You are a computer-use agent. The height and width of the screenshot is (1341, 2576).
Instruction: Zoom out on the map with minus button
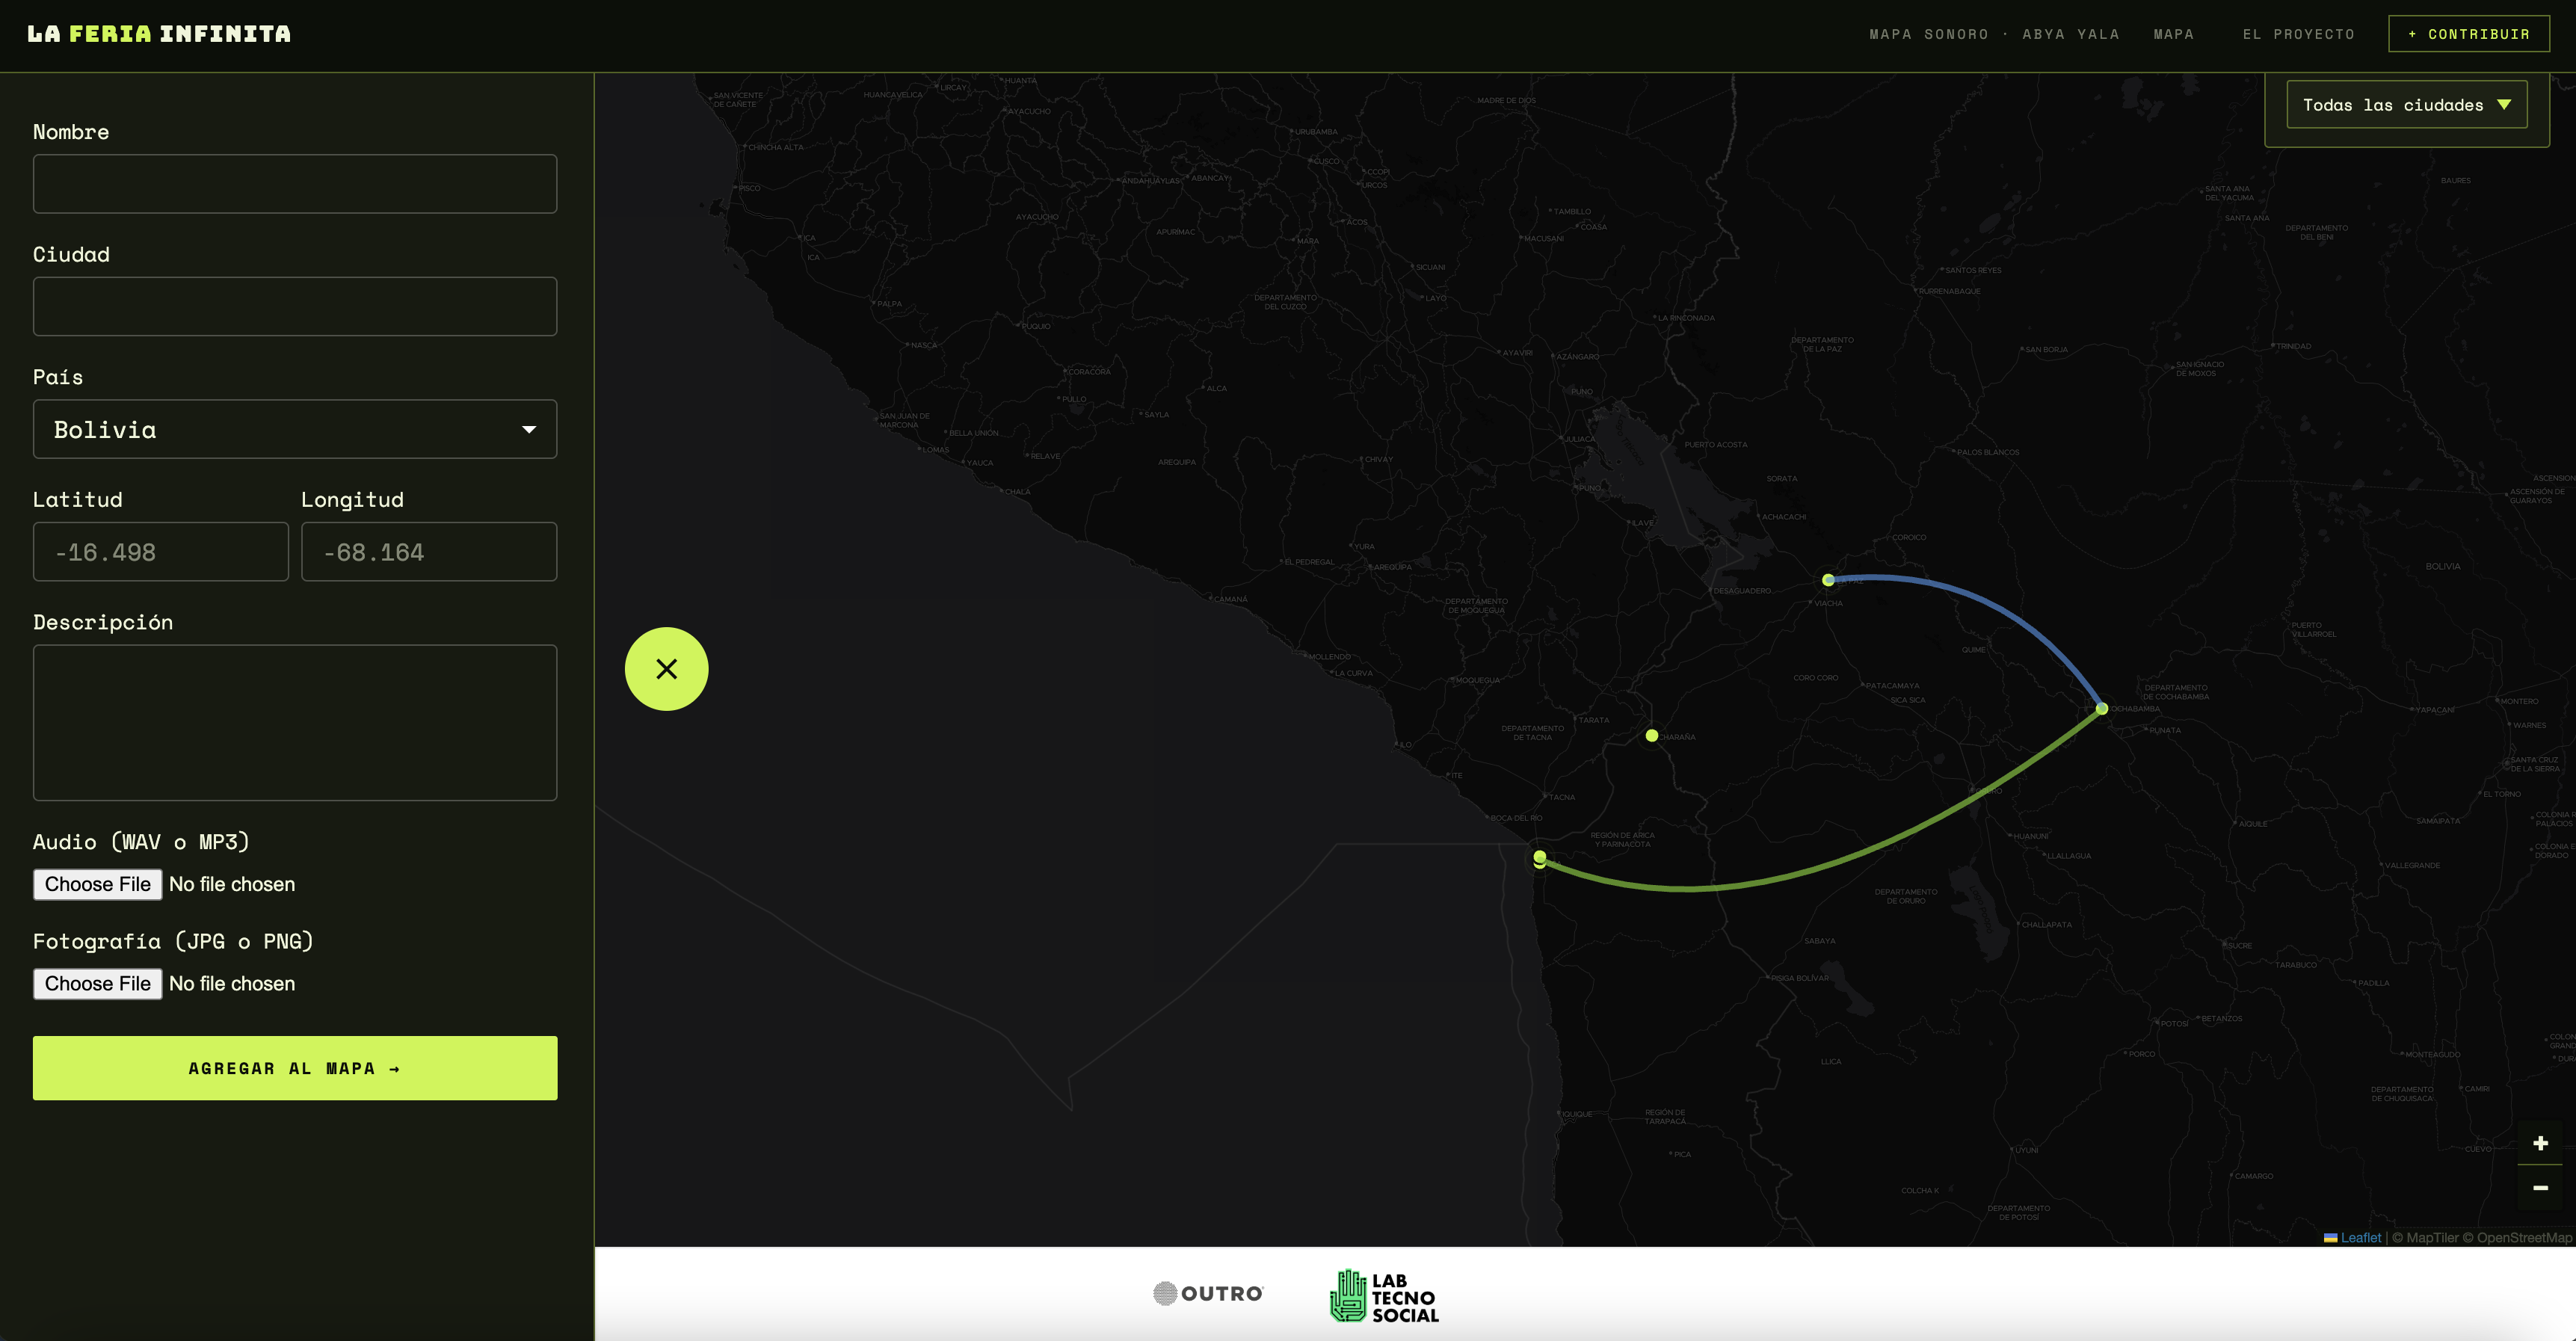[2540, 1188]
